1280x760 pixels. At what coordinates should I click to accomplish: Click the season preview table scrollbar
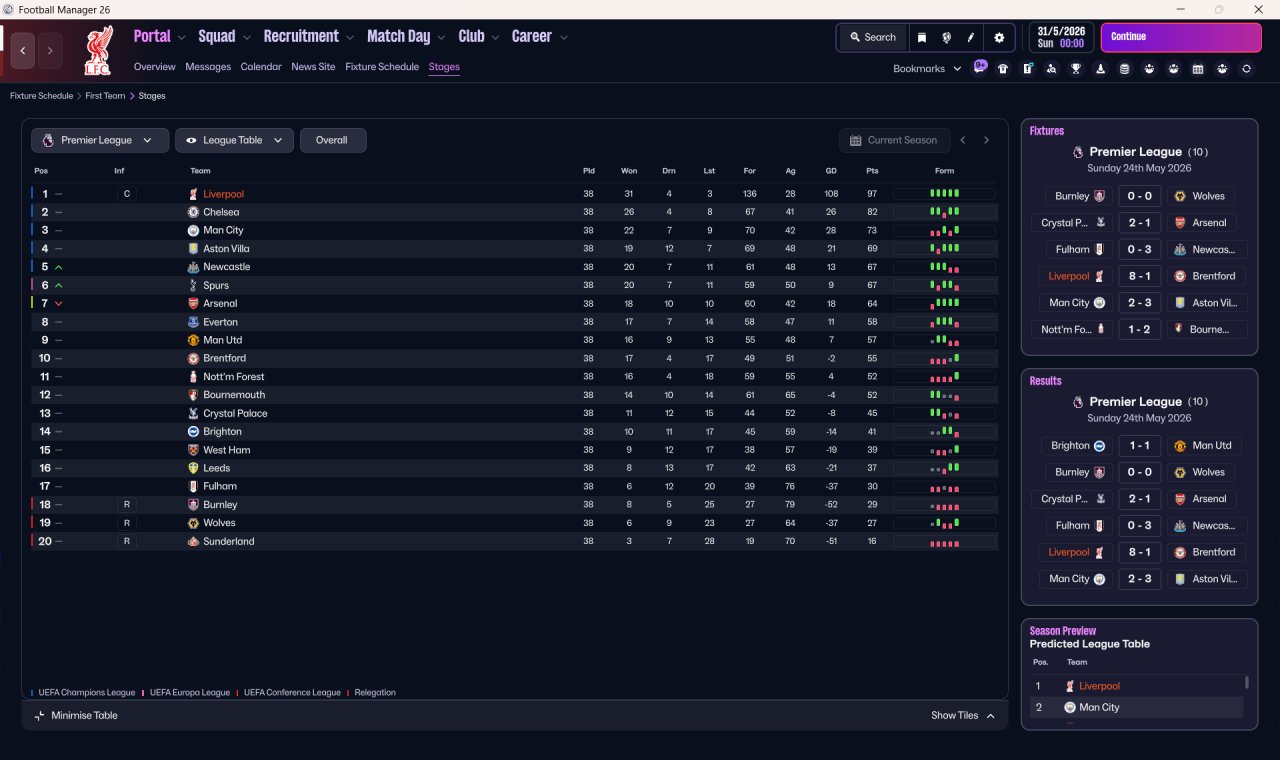(1246, 683)
